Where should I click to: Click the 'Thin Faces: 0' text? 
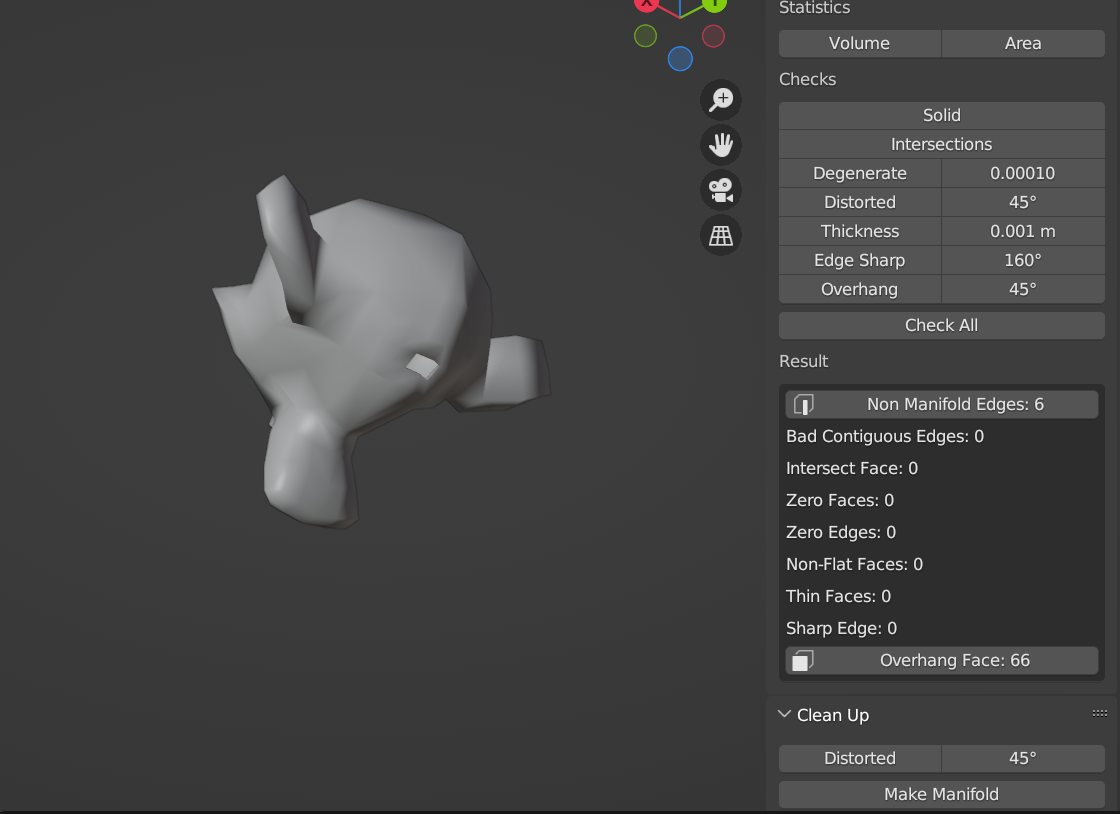839,596
